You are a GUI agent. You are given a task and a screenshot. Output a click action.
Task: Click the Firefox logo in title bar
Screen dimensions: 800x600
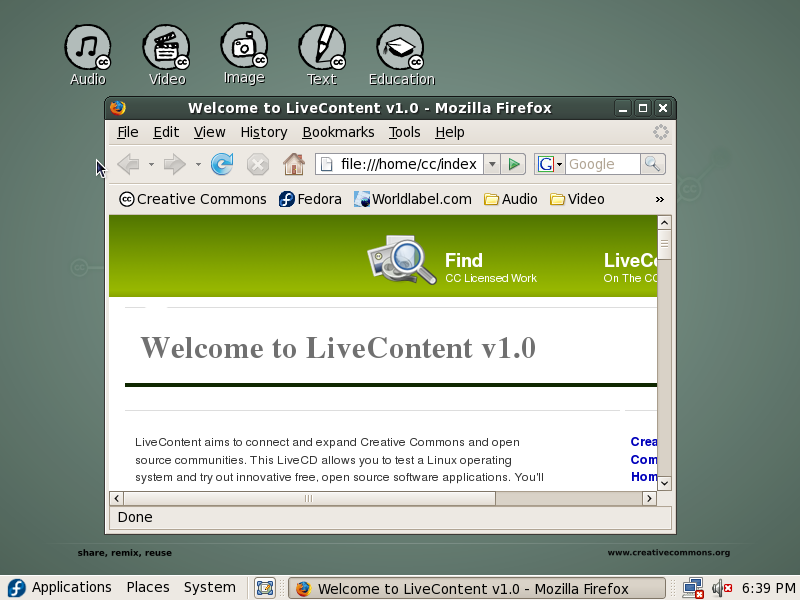pyautogui.click(x=117, y=108)
